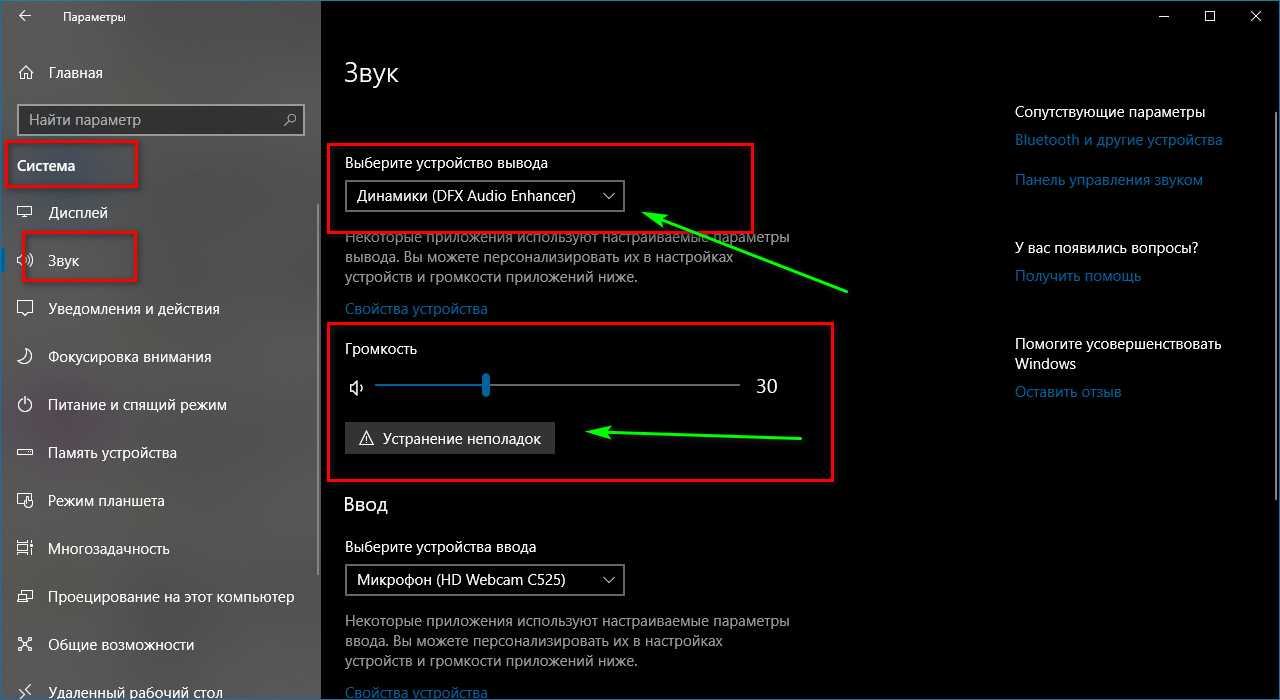This screenshot has height=700, width=1280.
Task: Open output Свойства устройства link
Action: pos(416,309)
